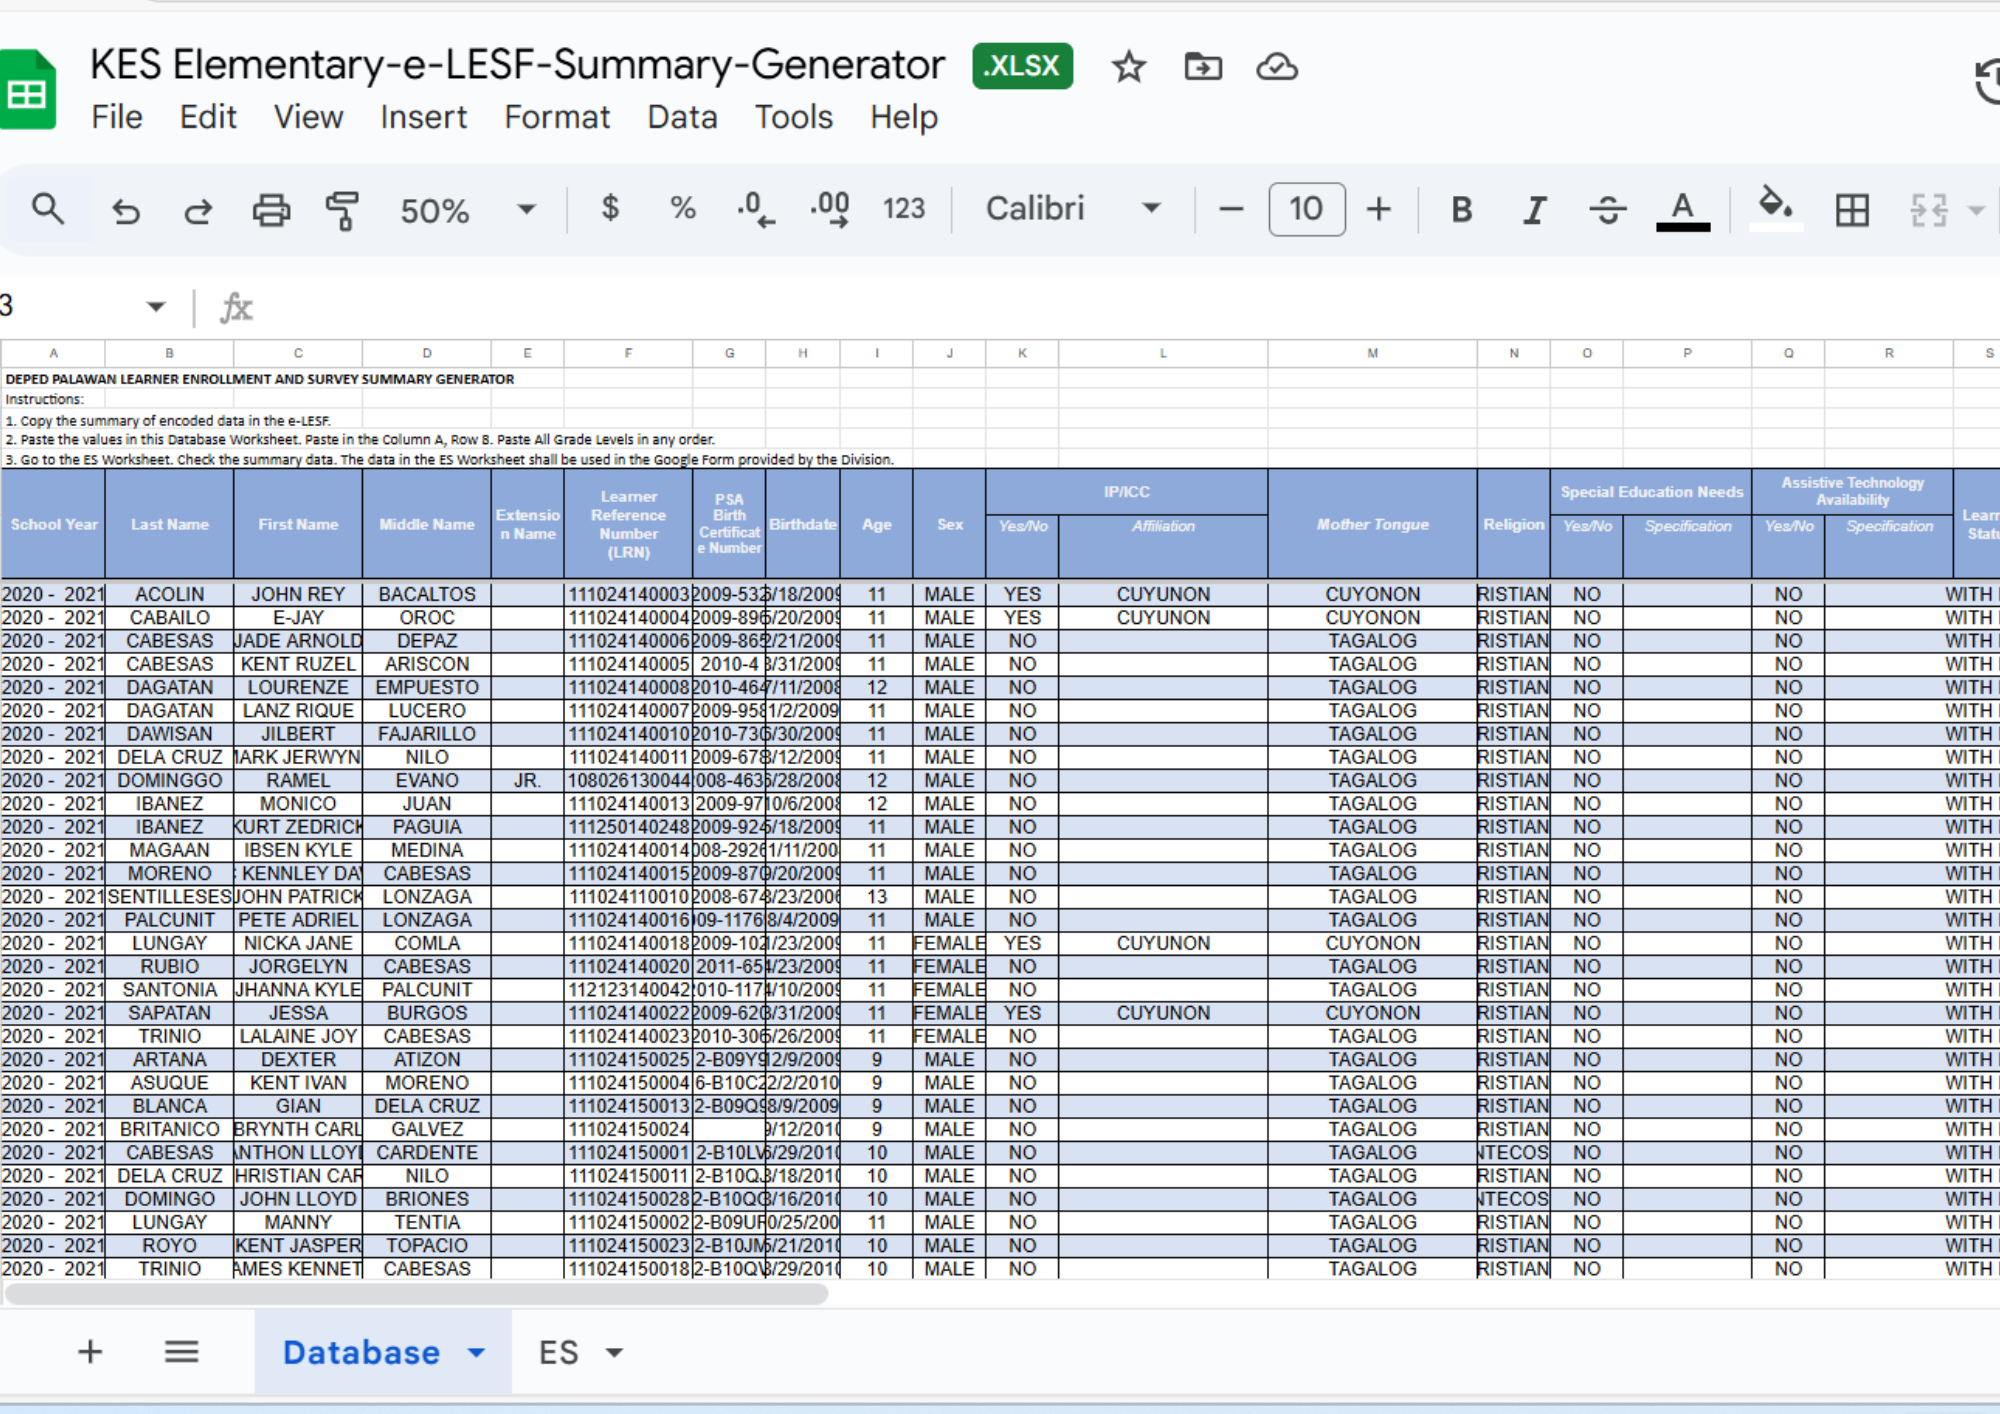Activate paint format tool
The width and height of the screenshot is (2000, 1414).
coord(342,210)
